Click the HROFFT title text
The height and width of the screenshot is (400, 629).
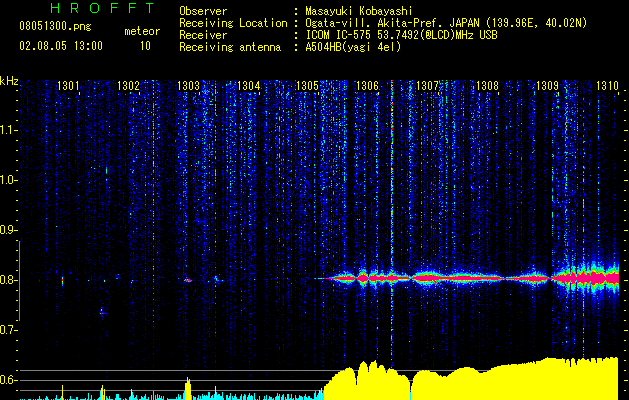tap(103, 8)
